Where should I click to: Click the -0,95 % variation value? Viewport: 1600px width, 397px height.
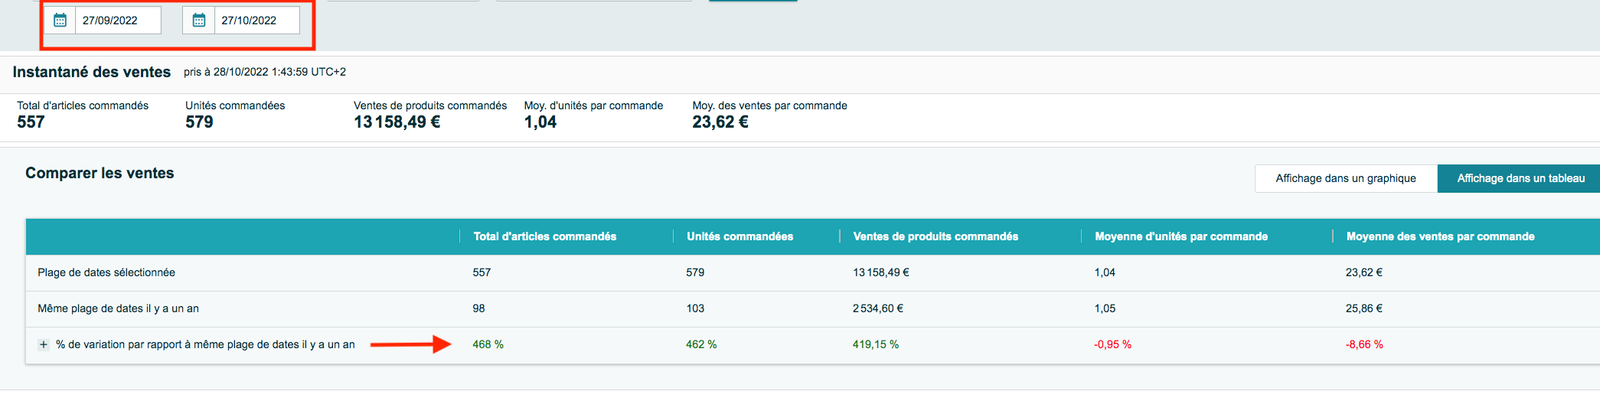pyautogui.click(x=1113, y=344)
